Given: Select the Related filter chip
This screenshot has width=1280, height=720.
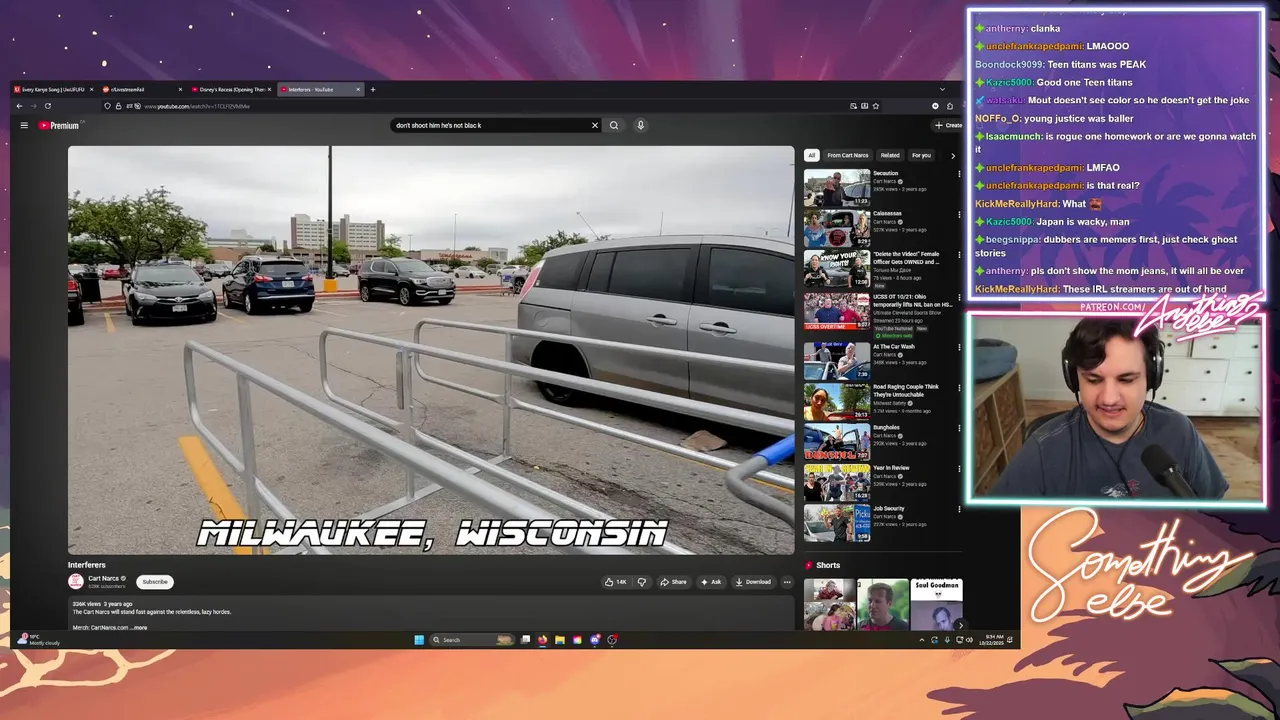Looking at the screenshot, I should [890, 155].
